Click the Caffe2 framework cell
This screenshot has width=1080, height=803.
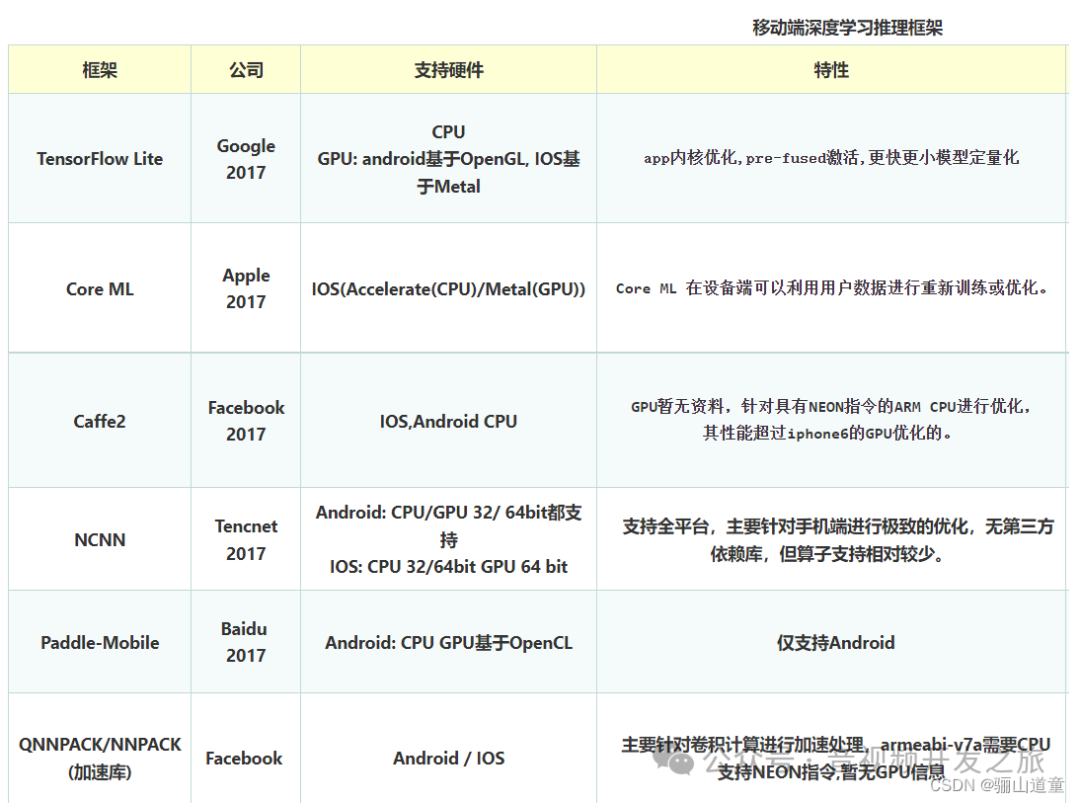coord(100,421)
